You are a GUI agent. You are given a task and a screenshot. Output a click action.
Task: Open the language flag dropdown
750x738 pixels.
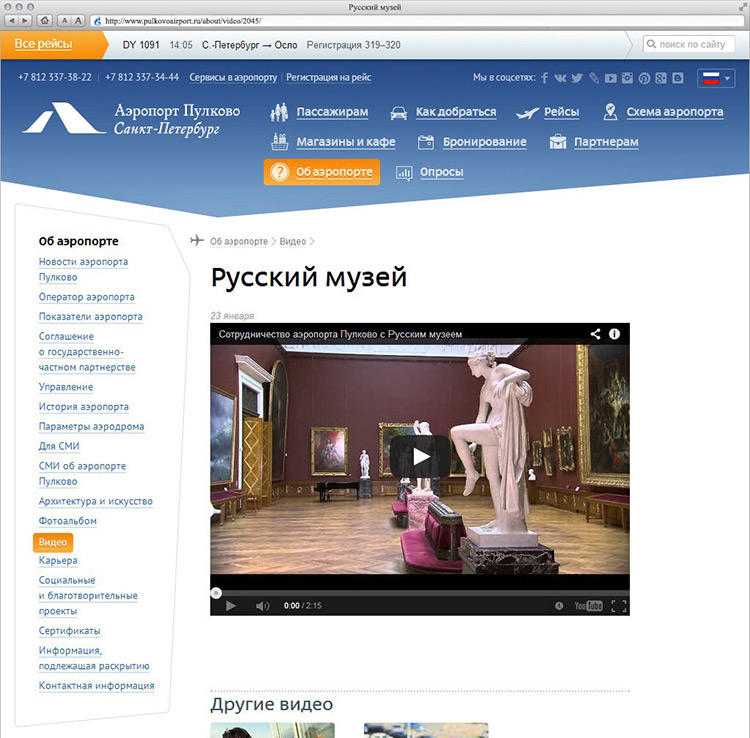pyautogui.click(x=716, y=78)
